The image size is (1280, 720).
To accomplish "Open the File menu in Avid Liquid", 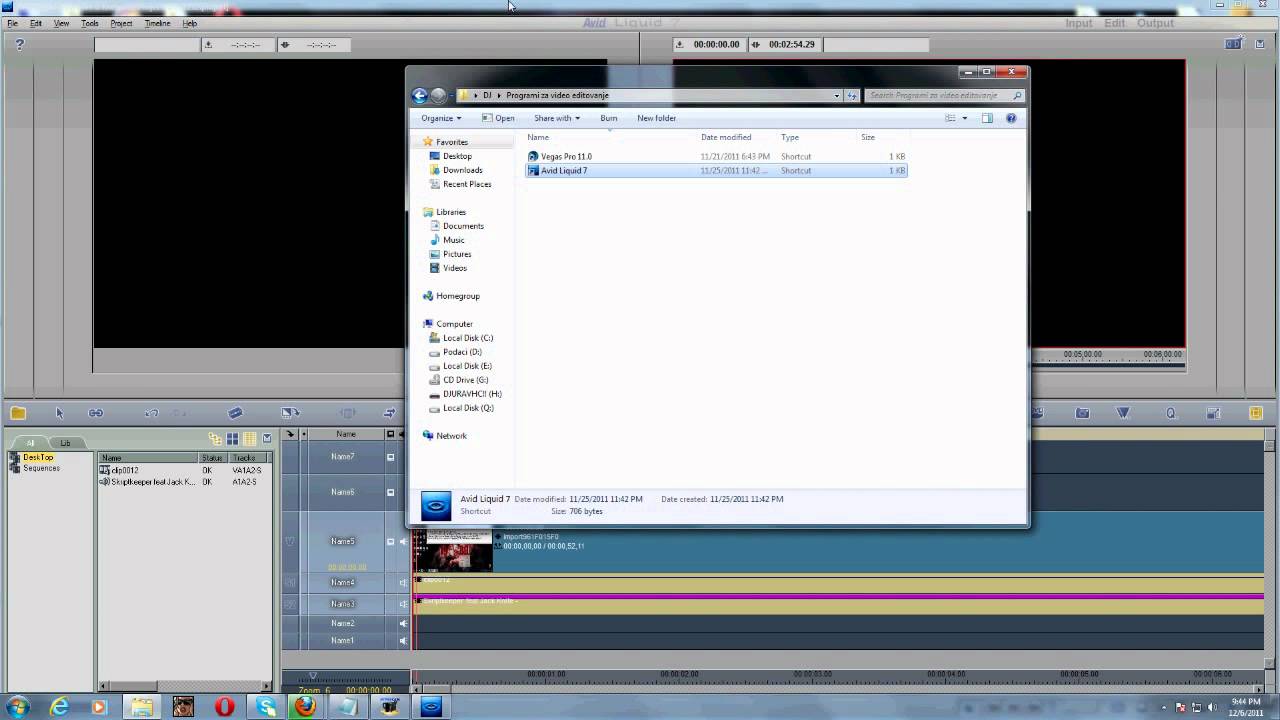I will click(12, 23).
